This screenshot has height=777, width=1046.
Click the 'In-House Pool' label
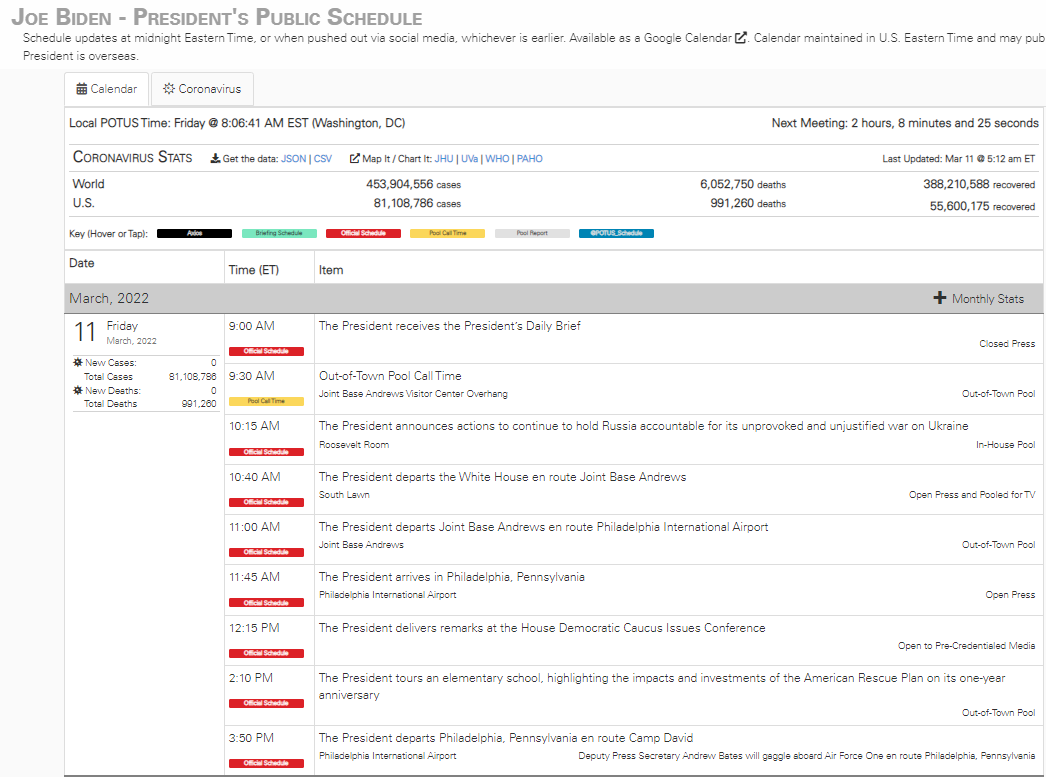pos(1006,445)
